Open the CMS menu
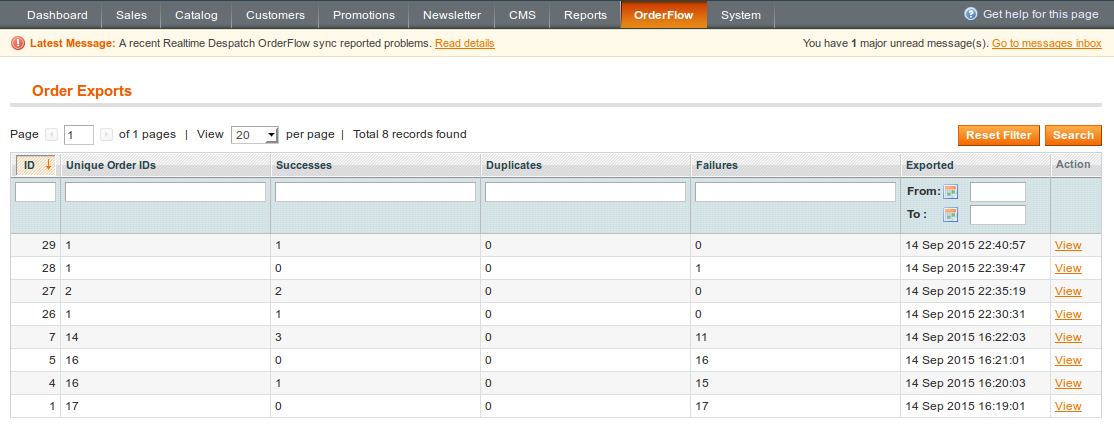Screen dimensions: 1114x435 coord(522,15)
